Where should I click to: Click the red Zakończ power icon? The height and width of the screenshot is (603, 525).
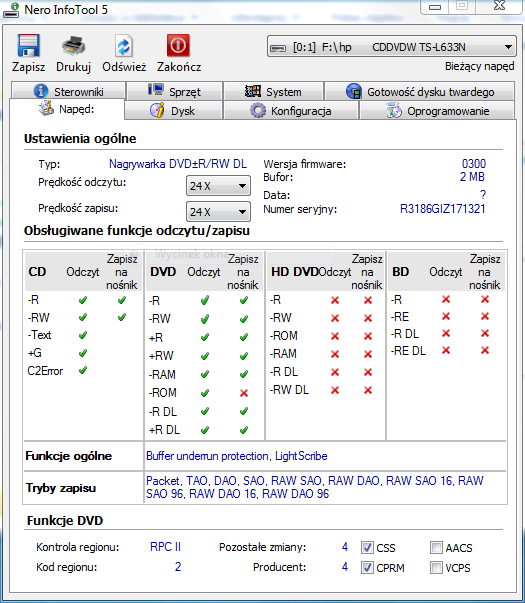(178, 45)
